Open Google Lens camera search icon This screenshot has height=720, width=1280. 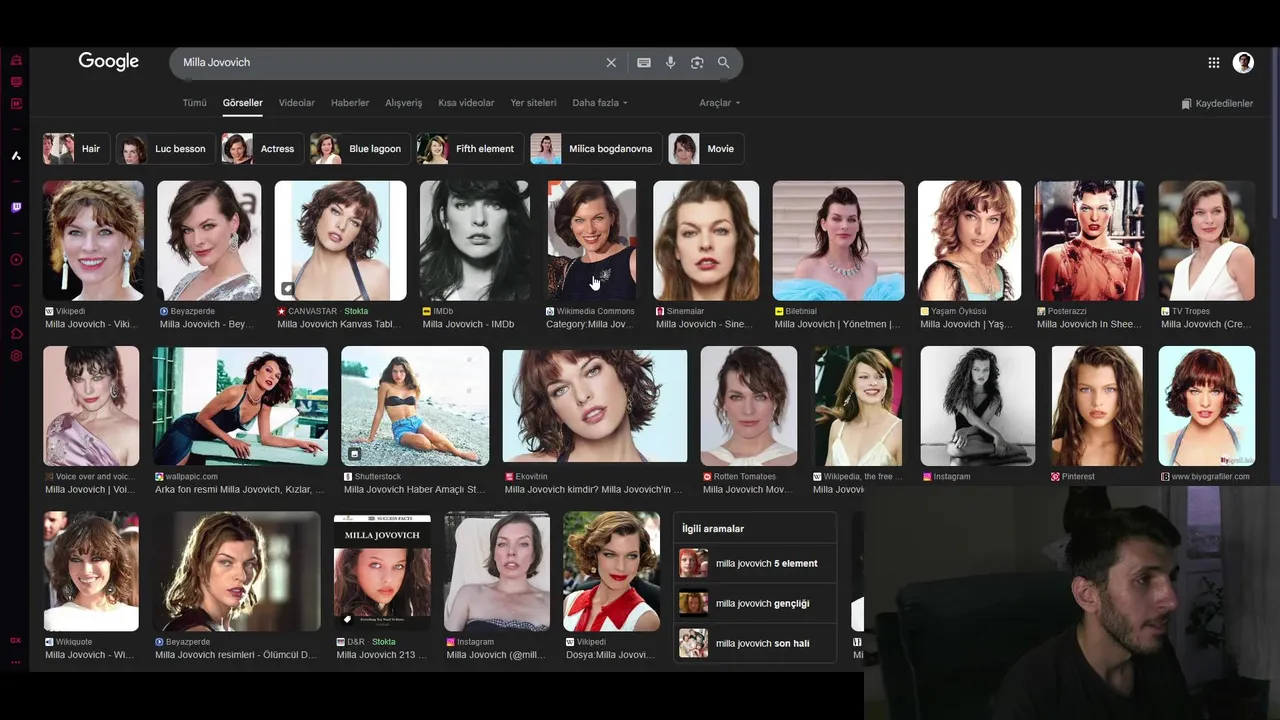pyautogui.click(x=697, y=62)
